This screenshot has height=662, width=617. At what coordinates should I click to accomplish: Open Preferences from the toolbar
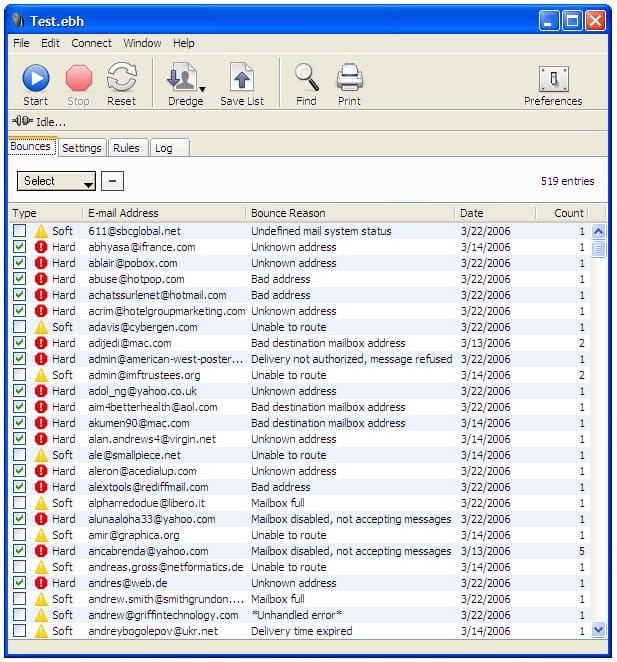[x=552, y=79]
